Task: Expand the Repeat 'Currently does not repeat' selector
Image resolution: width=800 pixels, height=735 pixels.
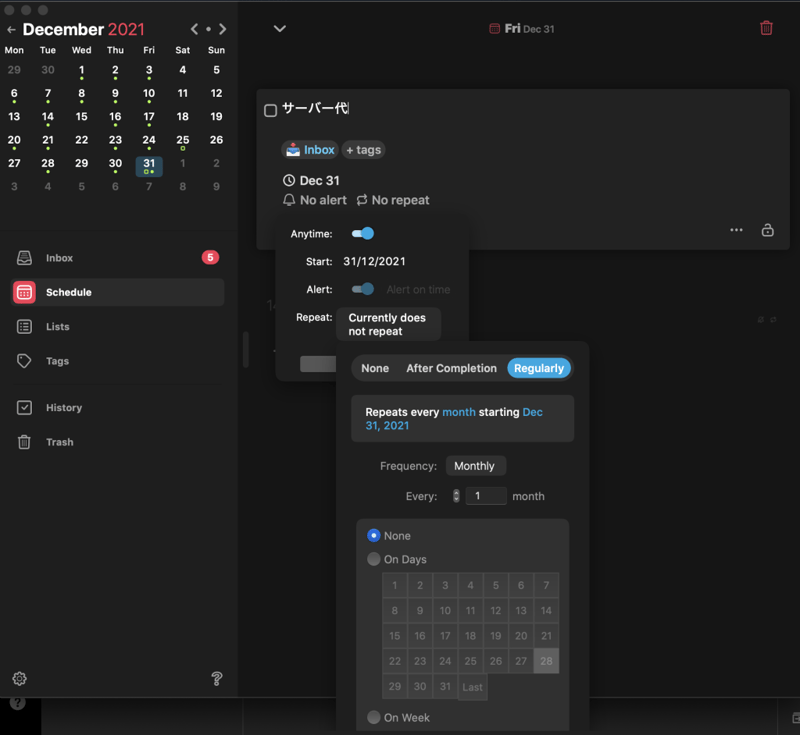Action: coord(388,325)
